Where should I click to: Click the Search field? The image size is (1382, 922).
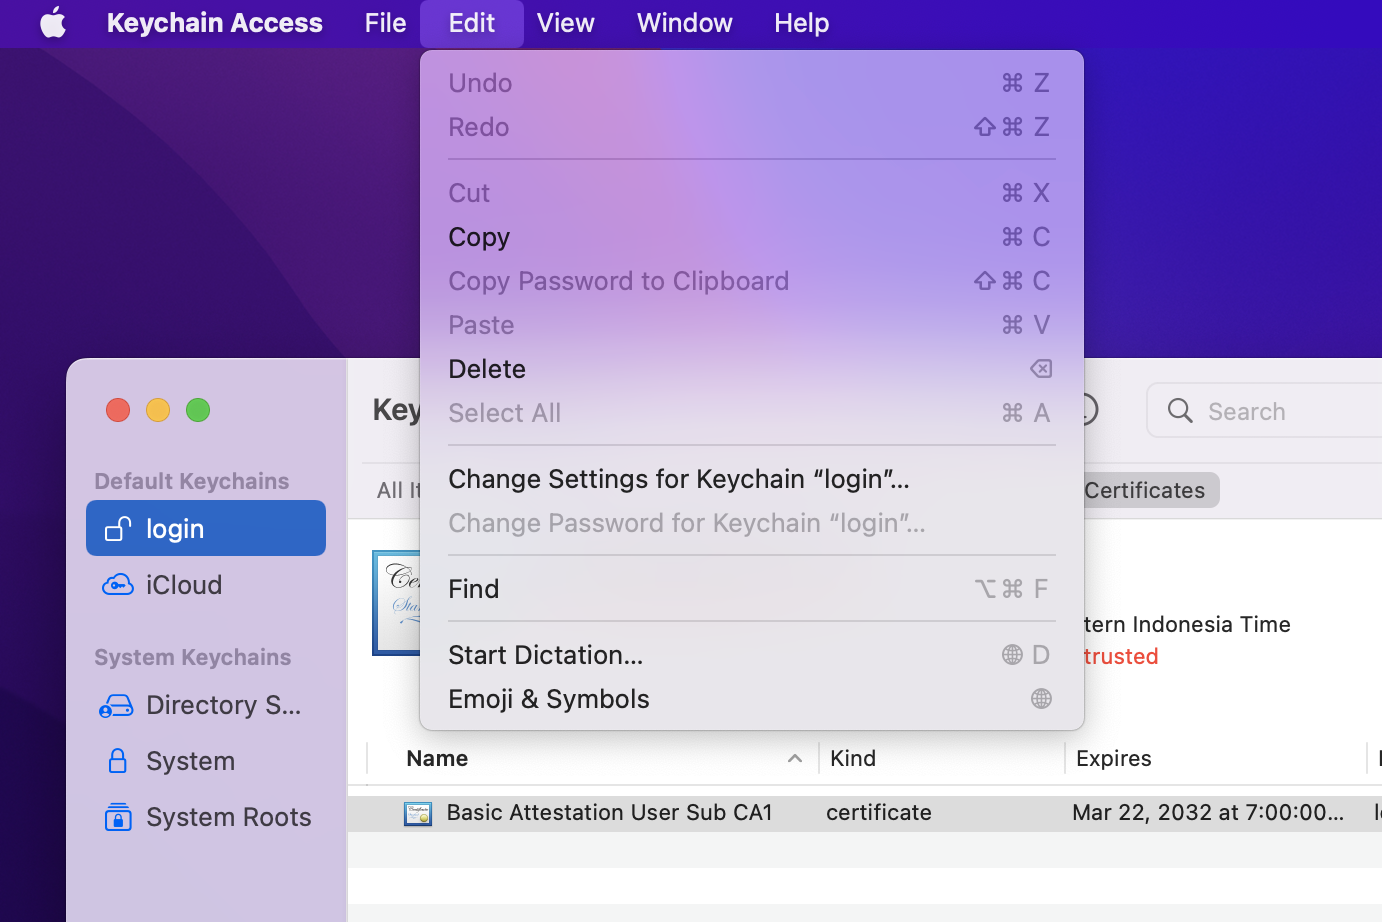(x=1265, y=411)
